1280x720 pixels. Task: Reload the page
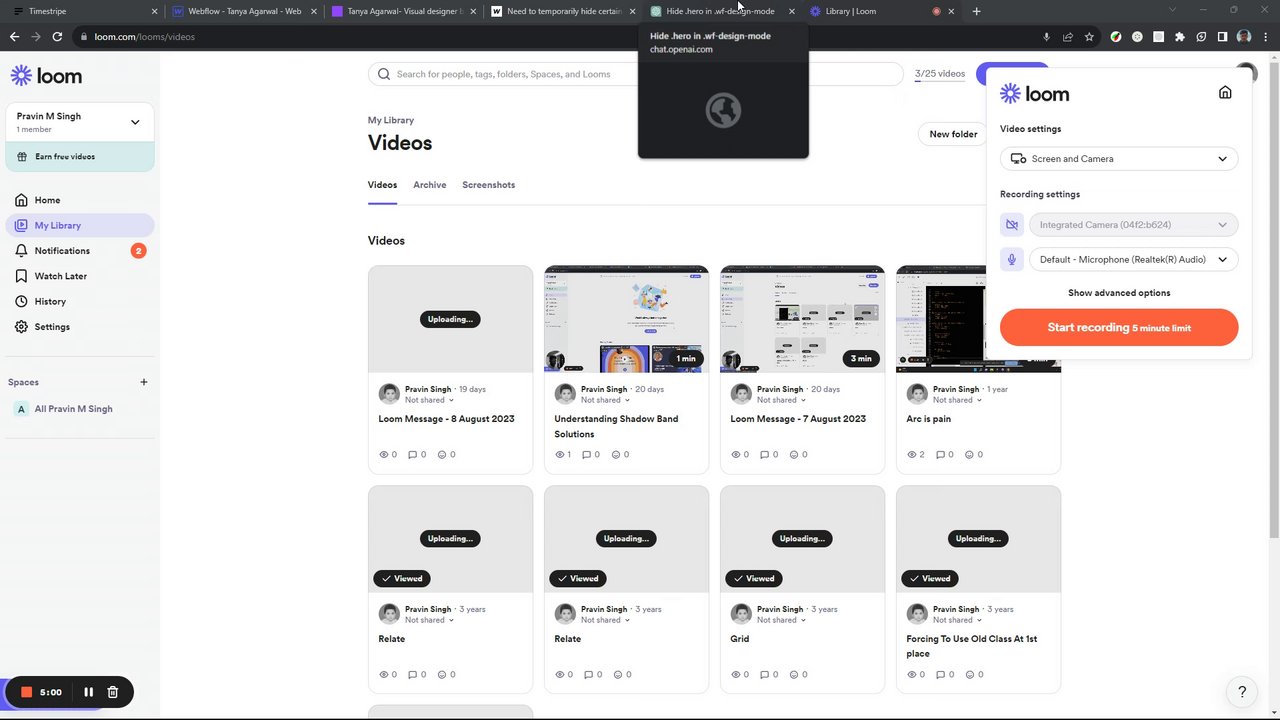click(x=57, y=37)
